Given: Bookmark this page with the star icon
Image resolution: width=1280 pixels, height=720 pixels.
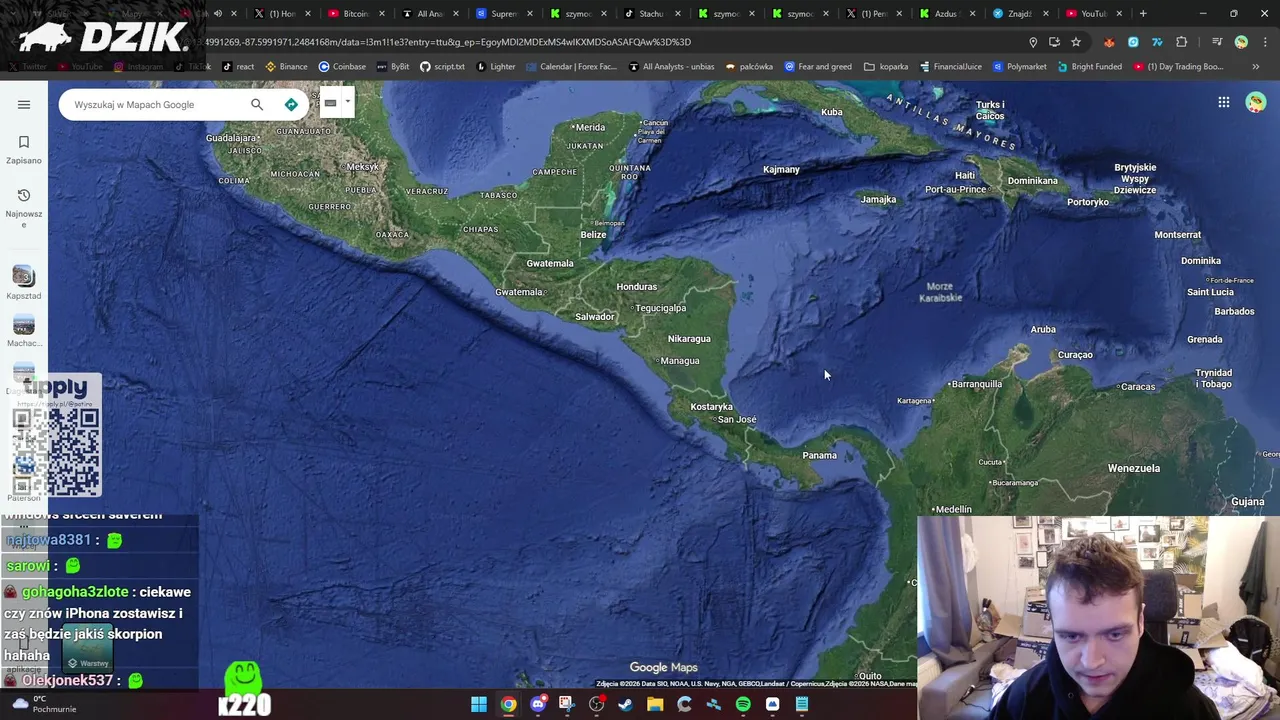Looking at the screenshot, I should pyautogui.click(x=1076, y=42).
